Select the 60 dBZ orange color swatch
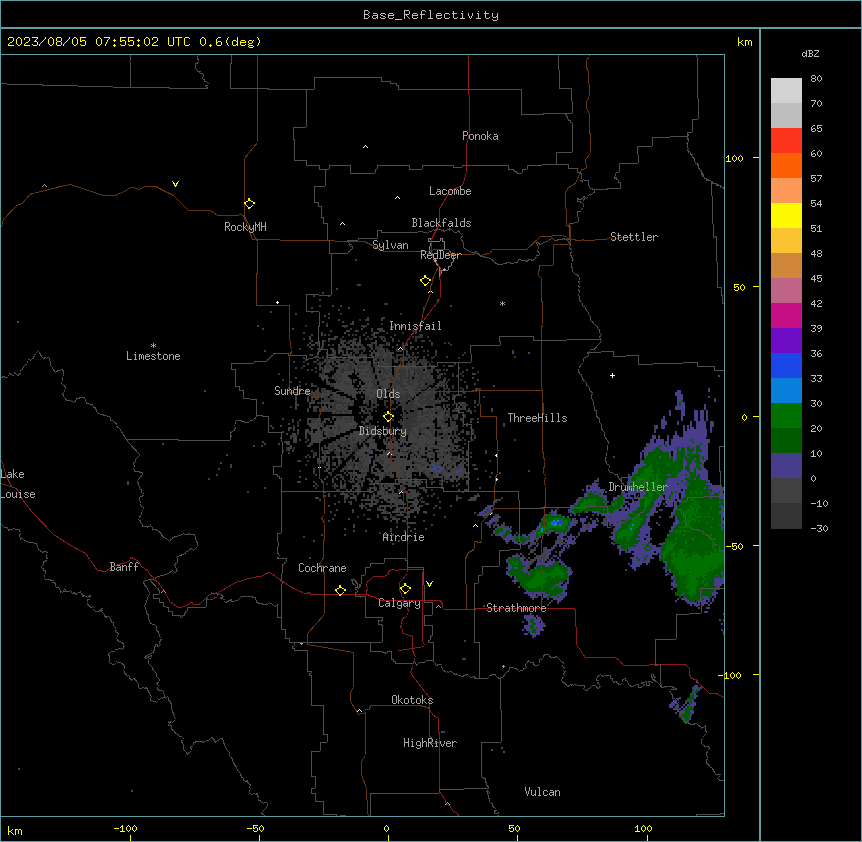 point(786,165)
